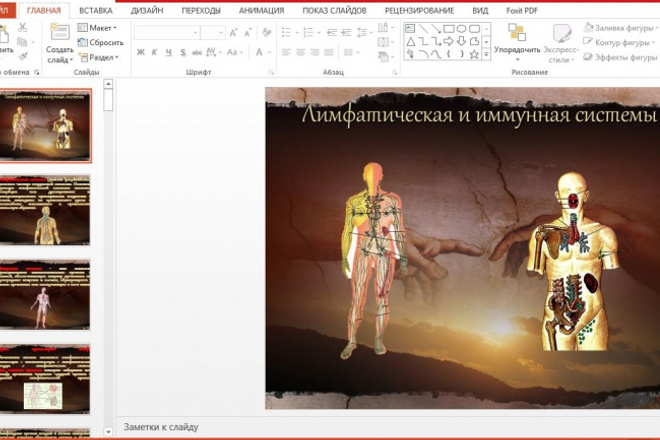The width and height of the screenshot is (660, 440).
Task: Toggle bold Ж formatting
Action: tap(141, 52)
